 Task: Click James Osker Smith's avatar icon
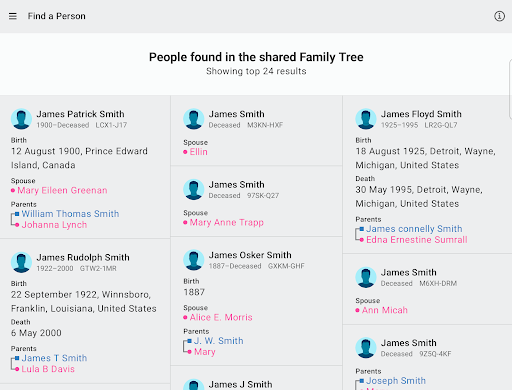point(194,260)
